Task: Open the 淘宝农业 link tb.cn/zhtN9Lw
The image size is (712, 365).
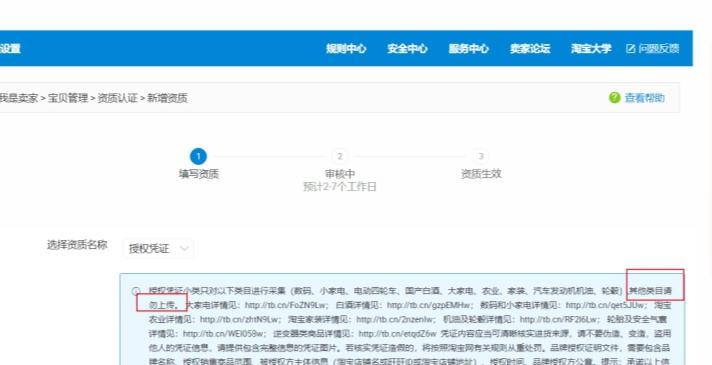Action: [x=239, y=319]
